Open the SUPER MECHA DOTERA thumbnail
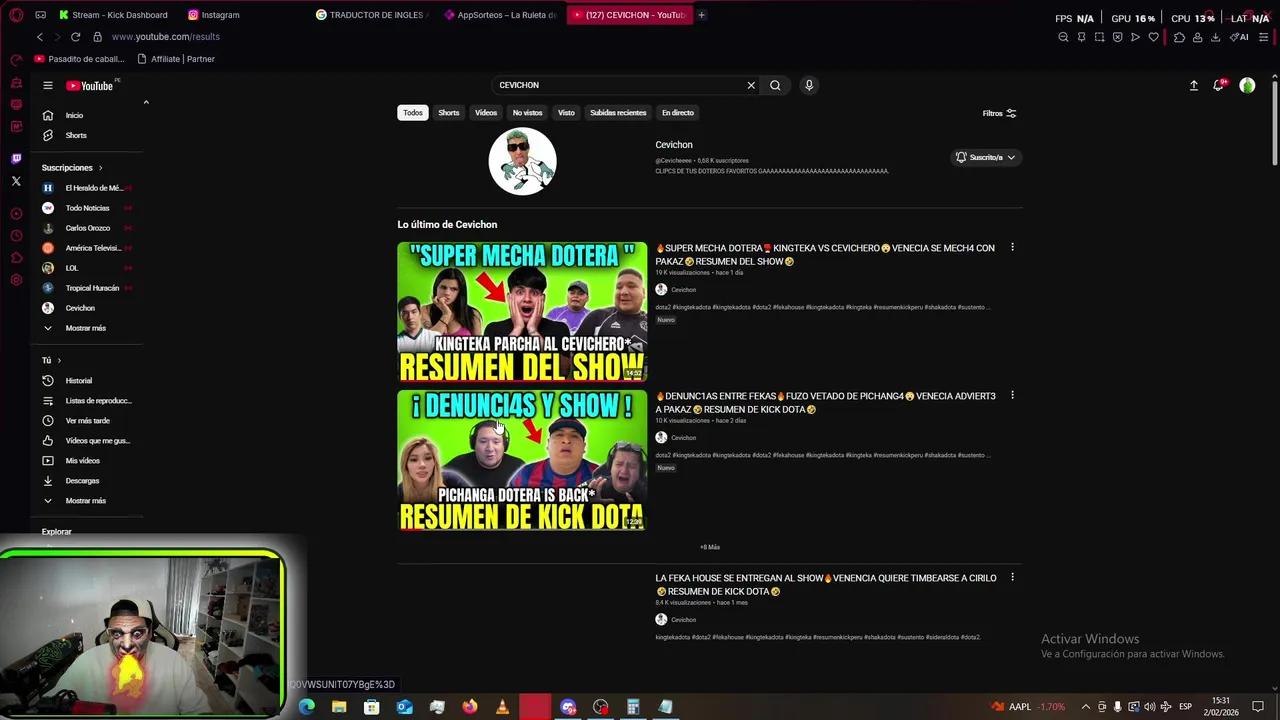Image resolution: width=1280 pixels, height=720 pixels. (522, 312)
